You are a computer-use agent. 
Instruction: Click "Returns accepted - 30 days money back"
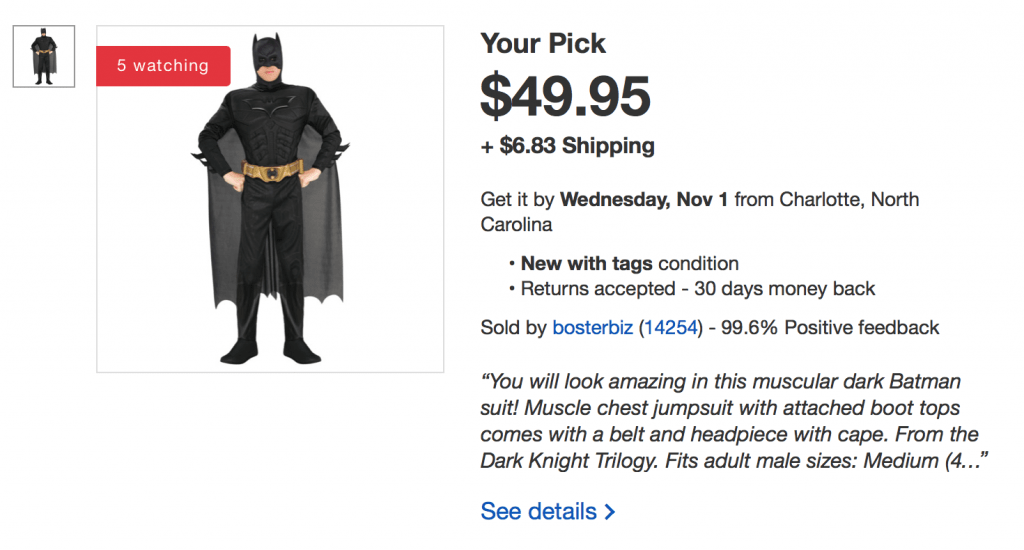point(698,289)
